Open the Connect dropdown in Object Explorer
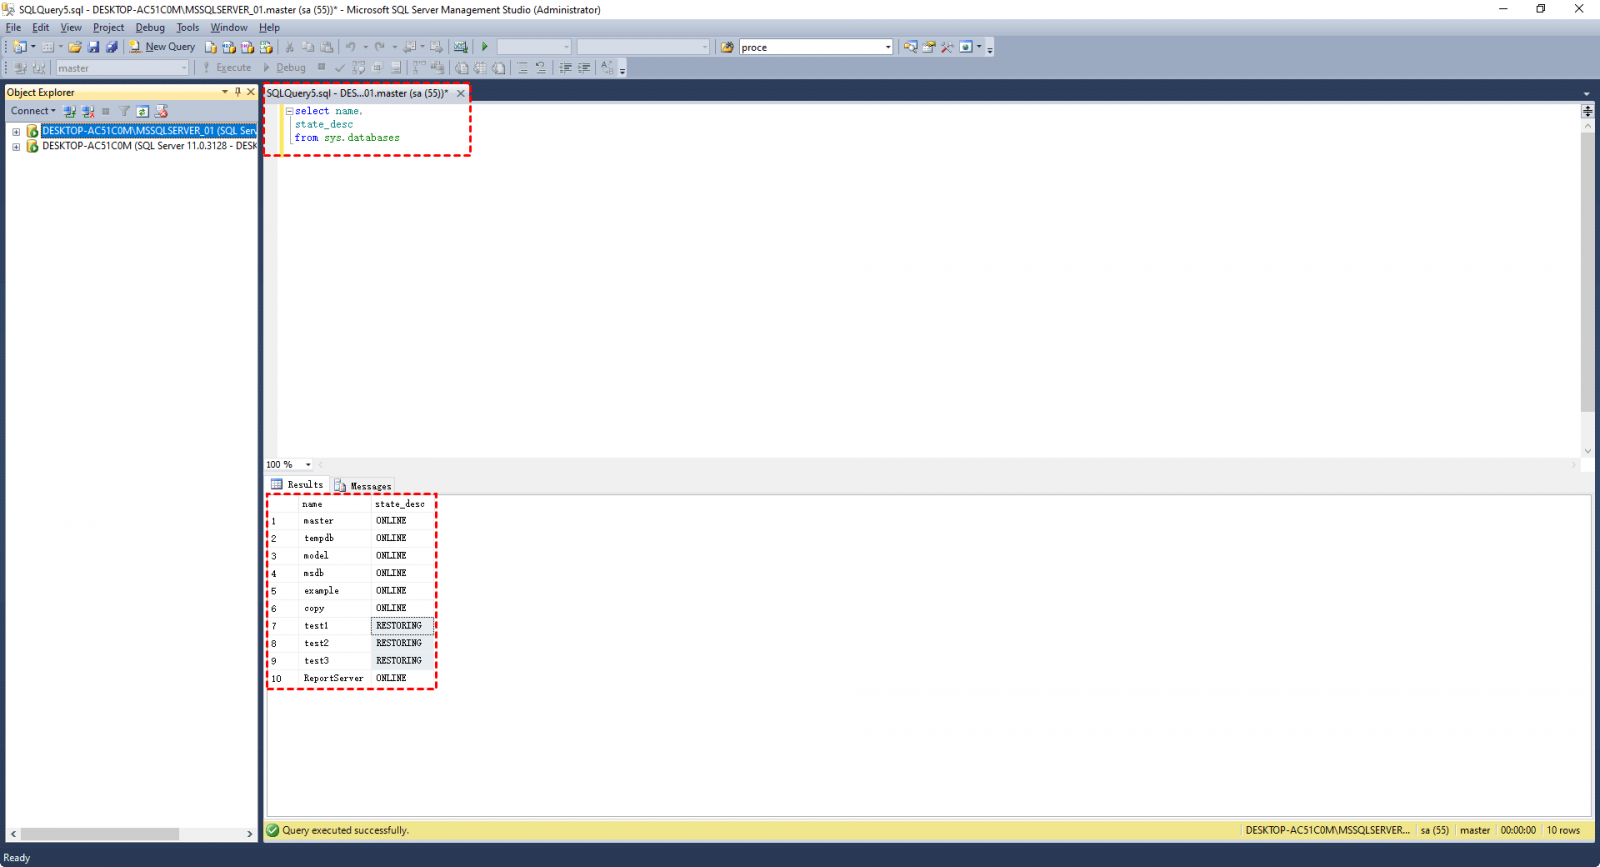Viewport: 1600px width, 867px height. tap(33, 111)
